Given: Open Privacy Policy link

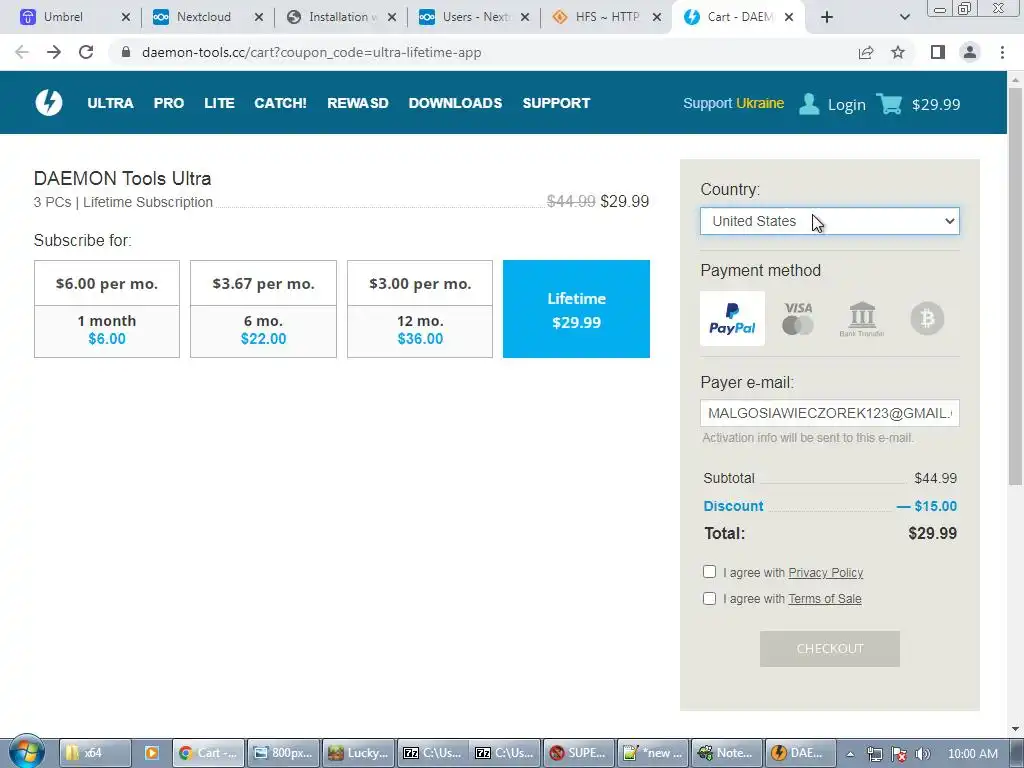Looking at the screenshot, I should [825, 573].
